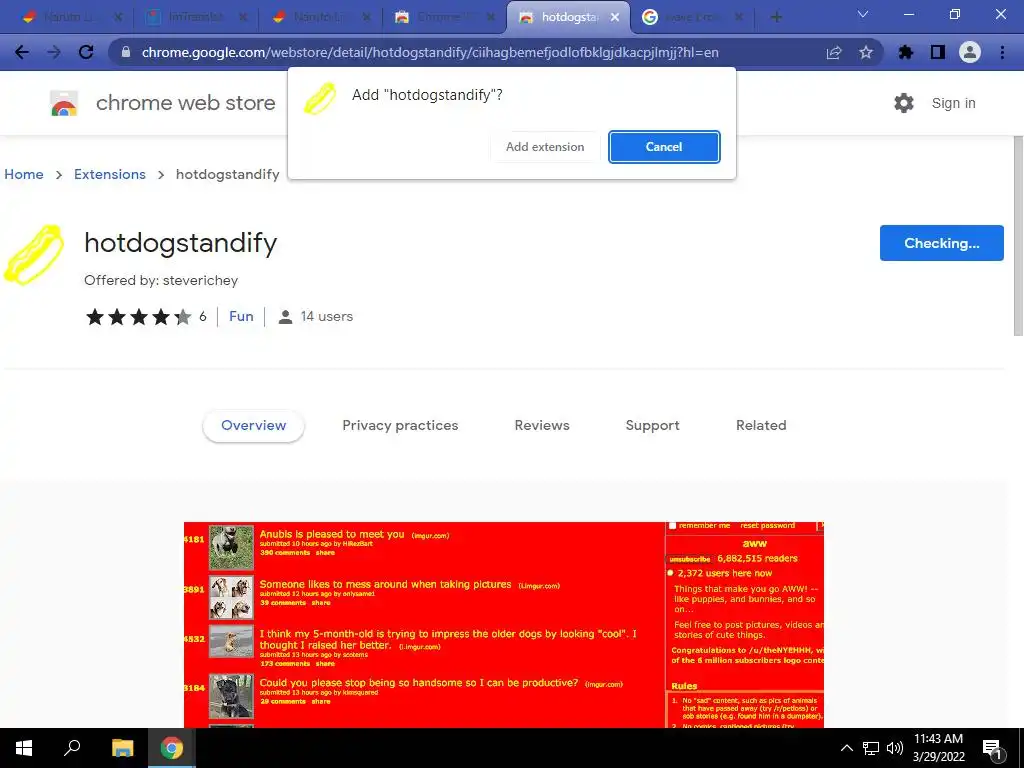This screenshot has height=768, width=1024.
Task: Close the ImTranslator tab
Action: (242, 18)
